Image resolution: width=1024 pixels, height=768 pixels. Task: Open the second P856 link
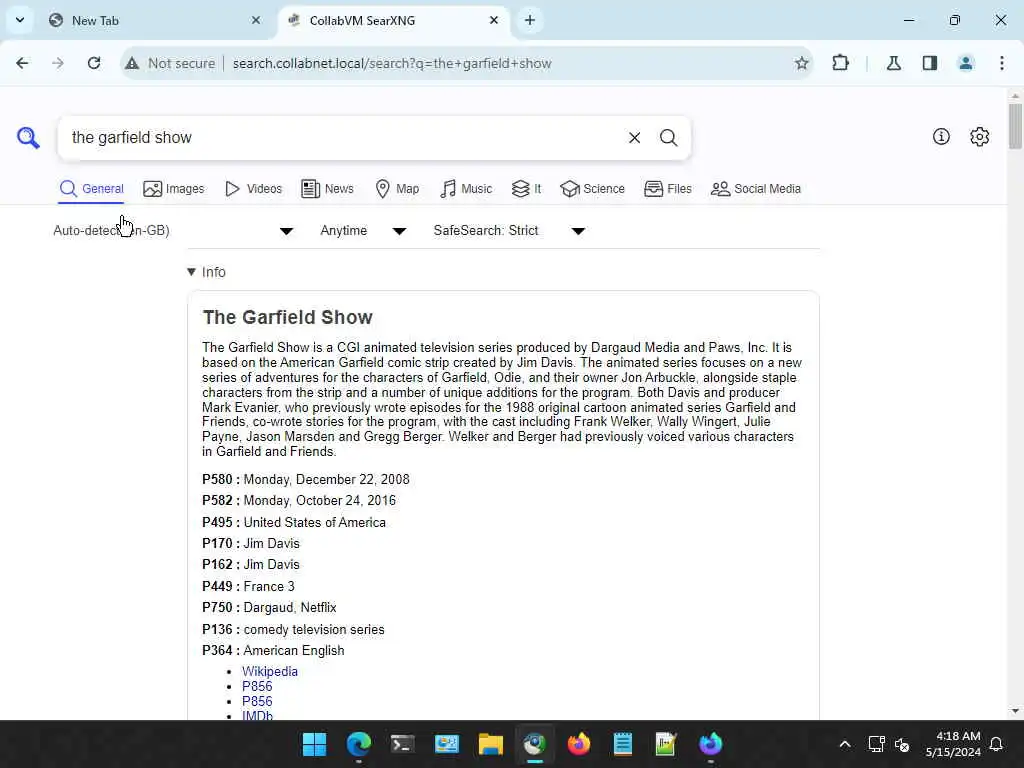[x=257, y=701]
